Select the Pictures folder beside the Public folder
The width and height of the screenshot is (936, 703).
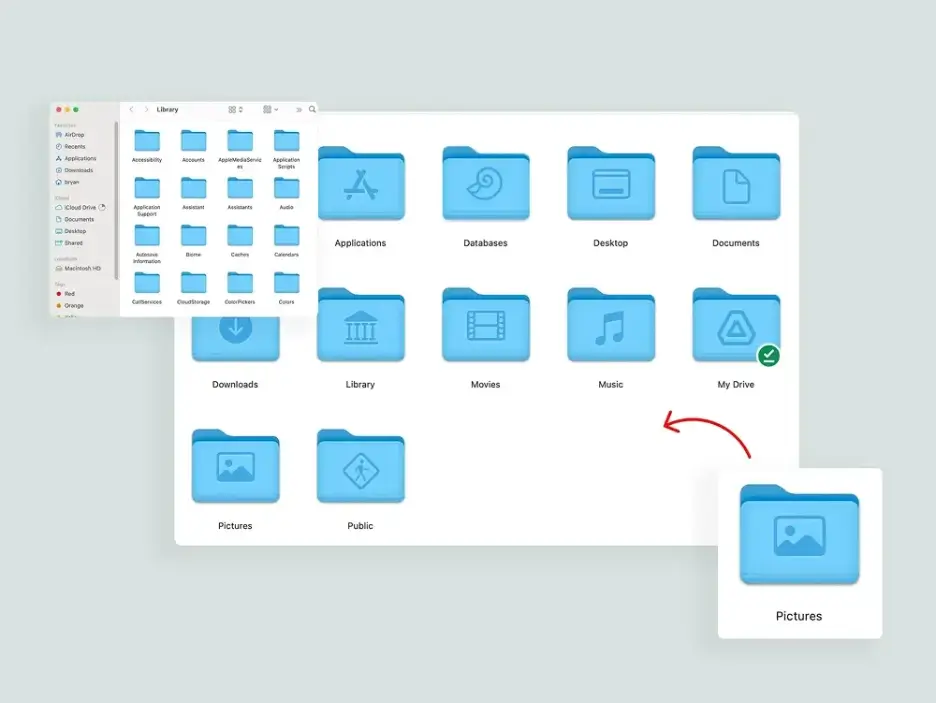235,467
